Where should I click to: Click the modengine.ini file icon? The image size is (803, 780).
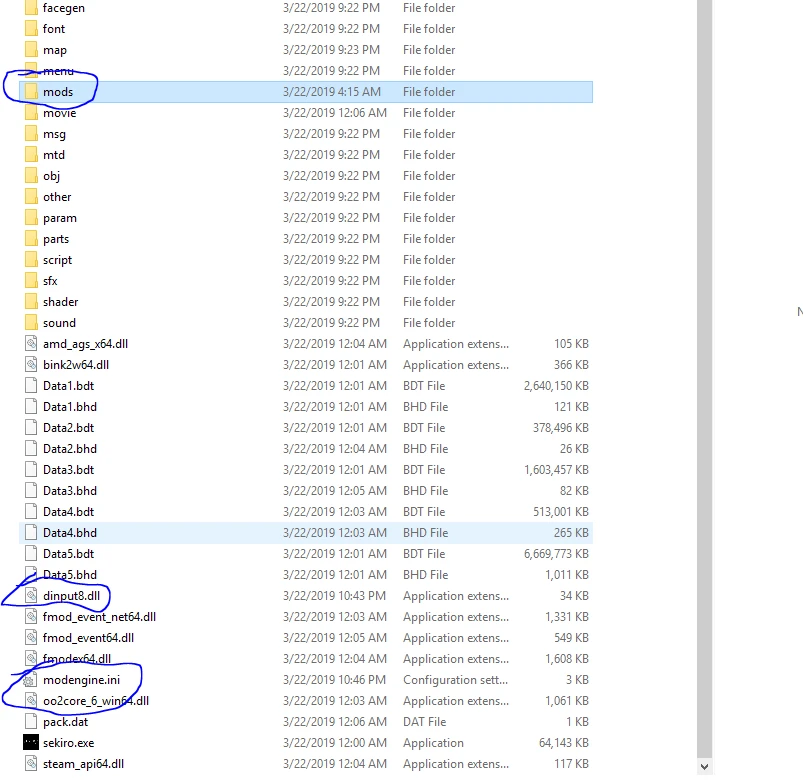click(x=30, y=680)
